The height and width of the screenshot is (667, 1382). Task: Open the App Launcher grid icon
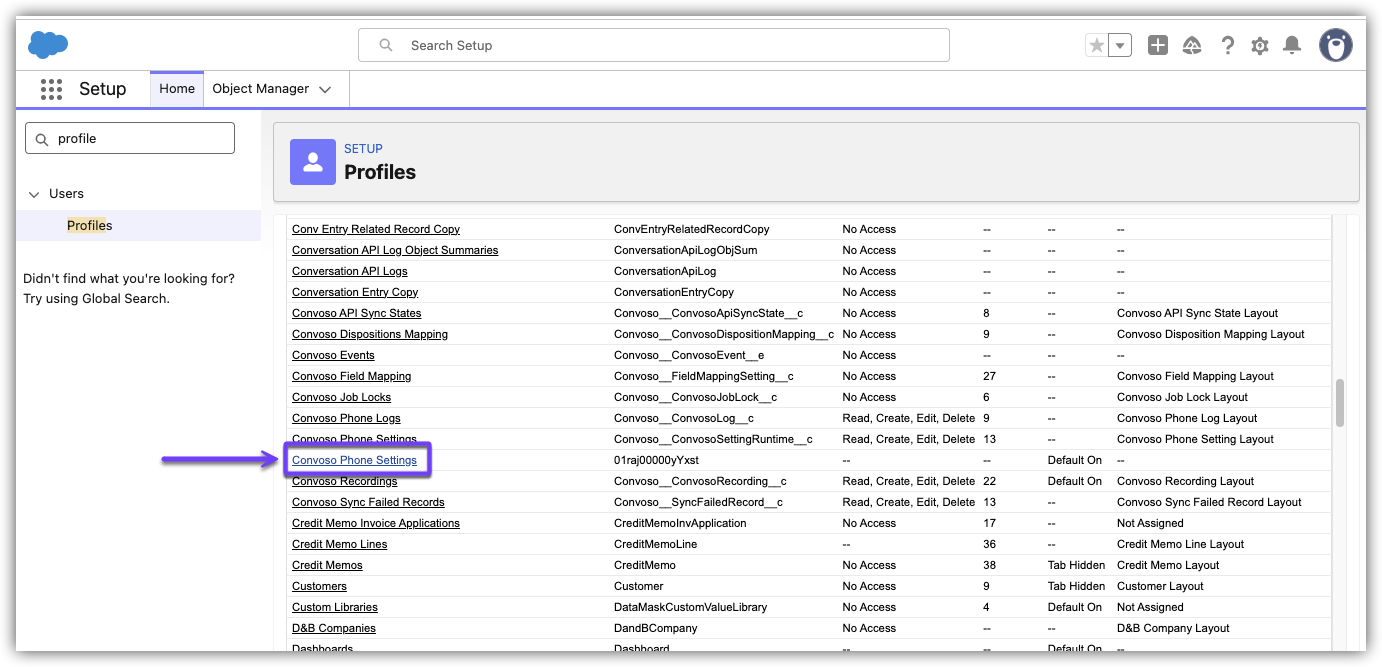[51, 89]
